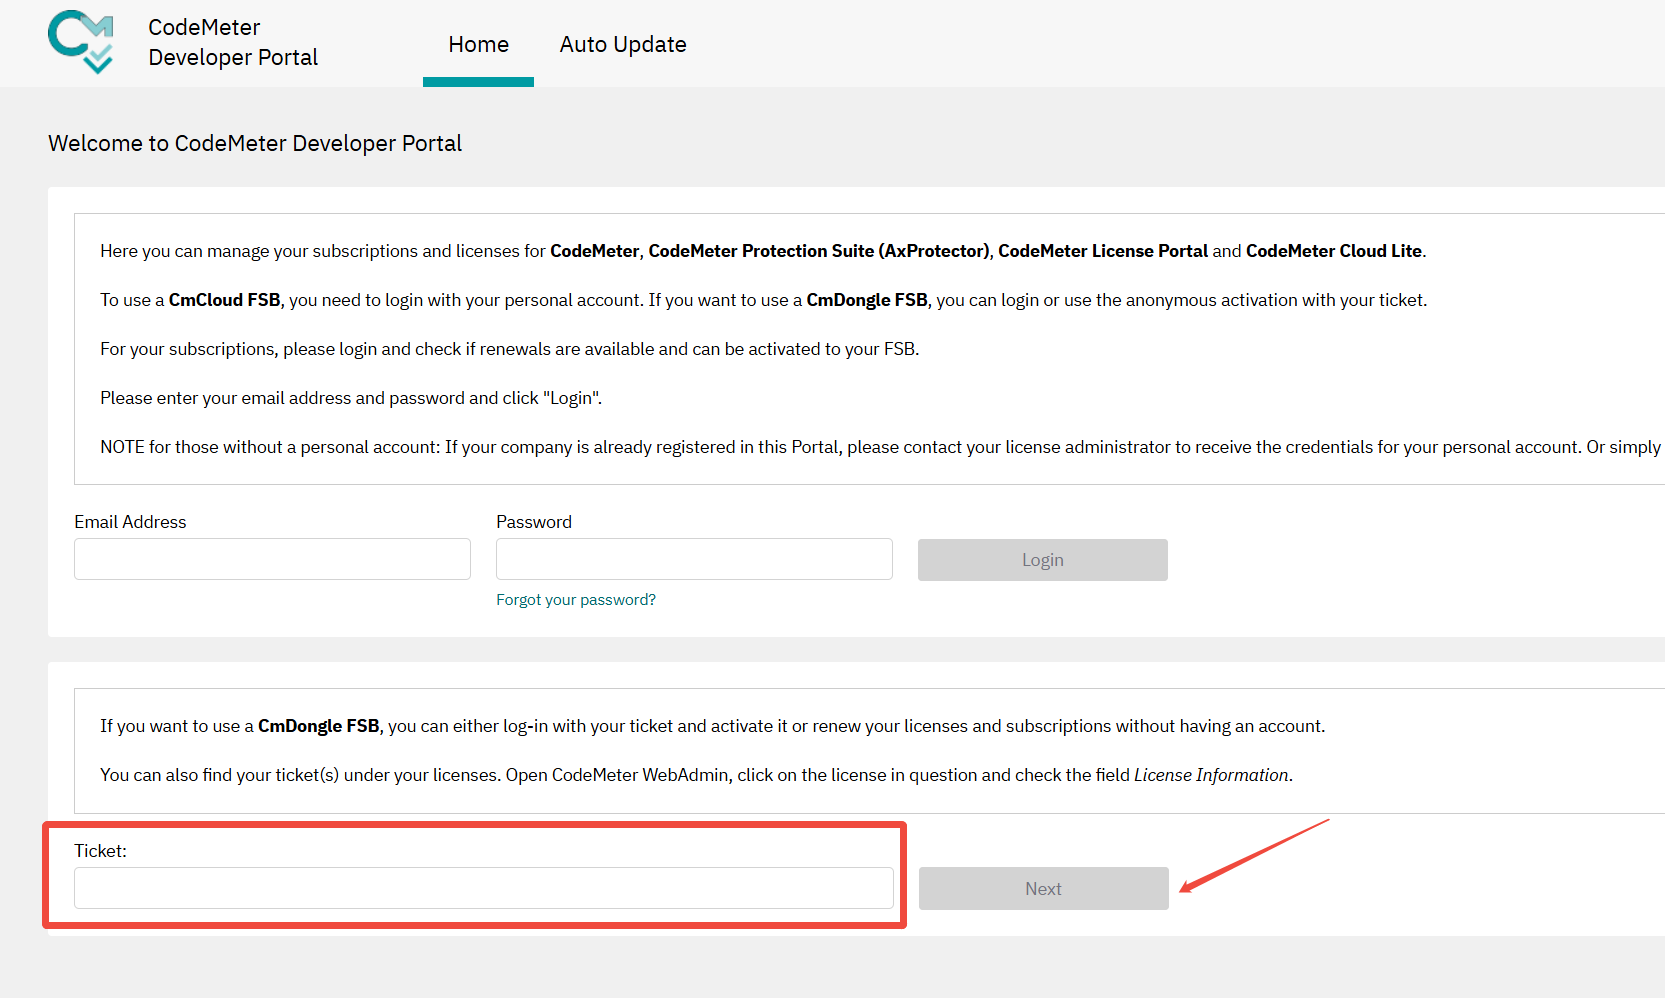Click the Email Address label

coord(130,522)
